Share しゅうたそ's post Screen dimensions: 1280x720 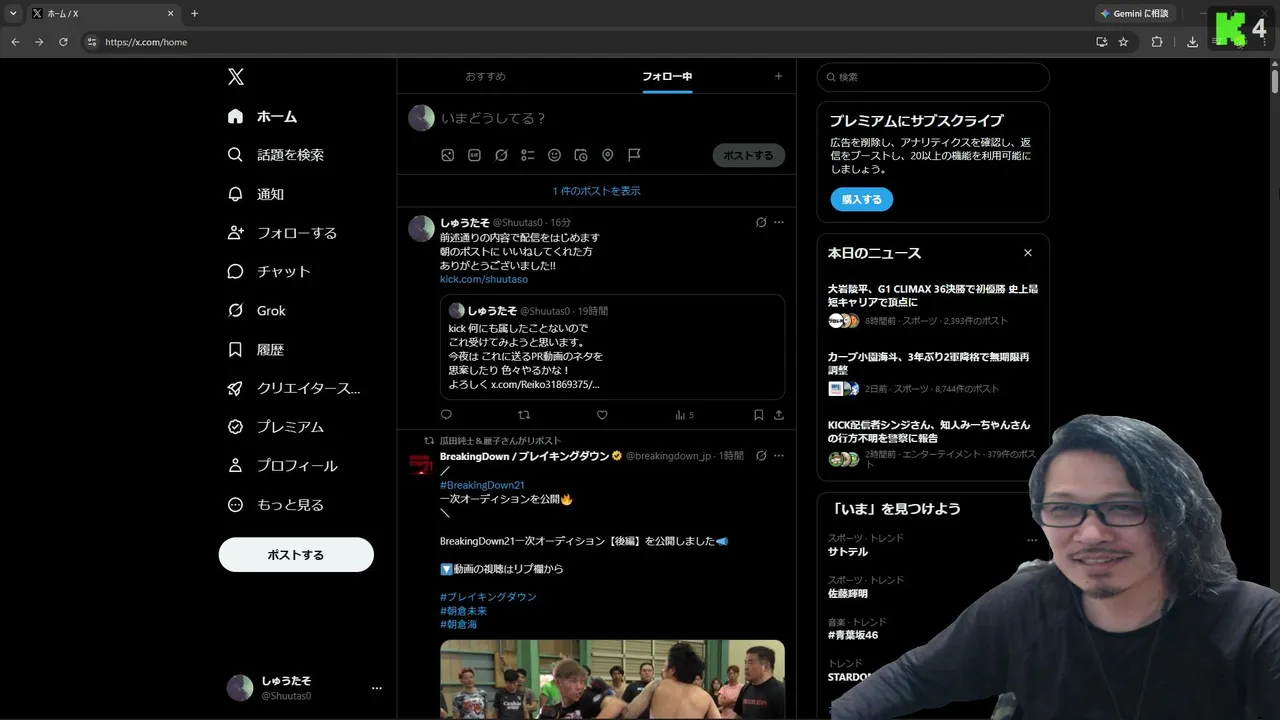pyautogui.click(x=779, y=415)
